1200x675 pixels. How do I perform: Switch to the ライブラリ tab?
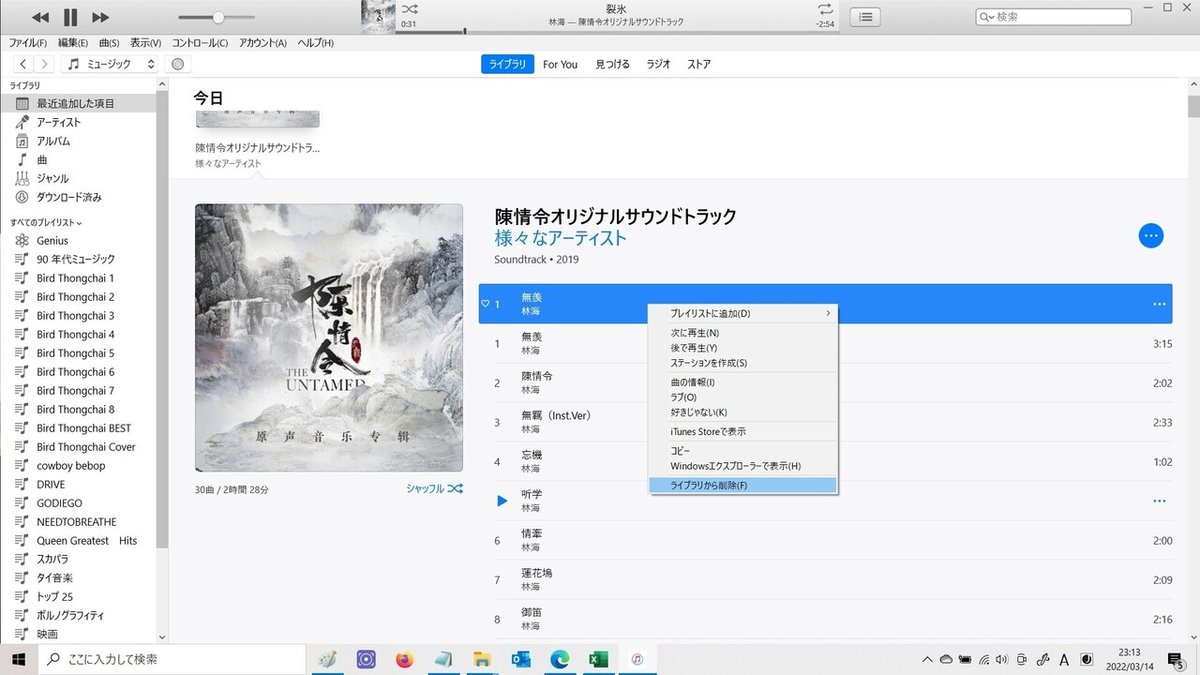(x=508, y=64)
